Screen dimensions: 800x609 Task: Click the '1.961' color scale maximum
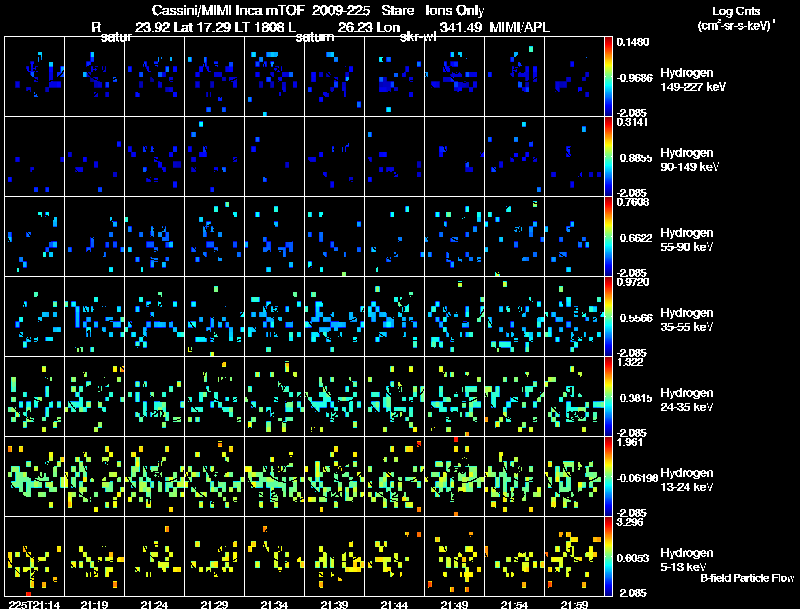coord(630,442)
